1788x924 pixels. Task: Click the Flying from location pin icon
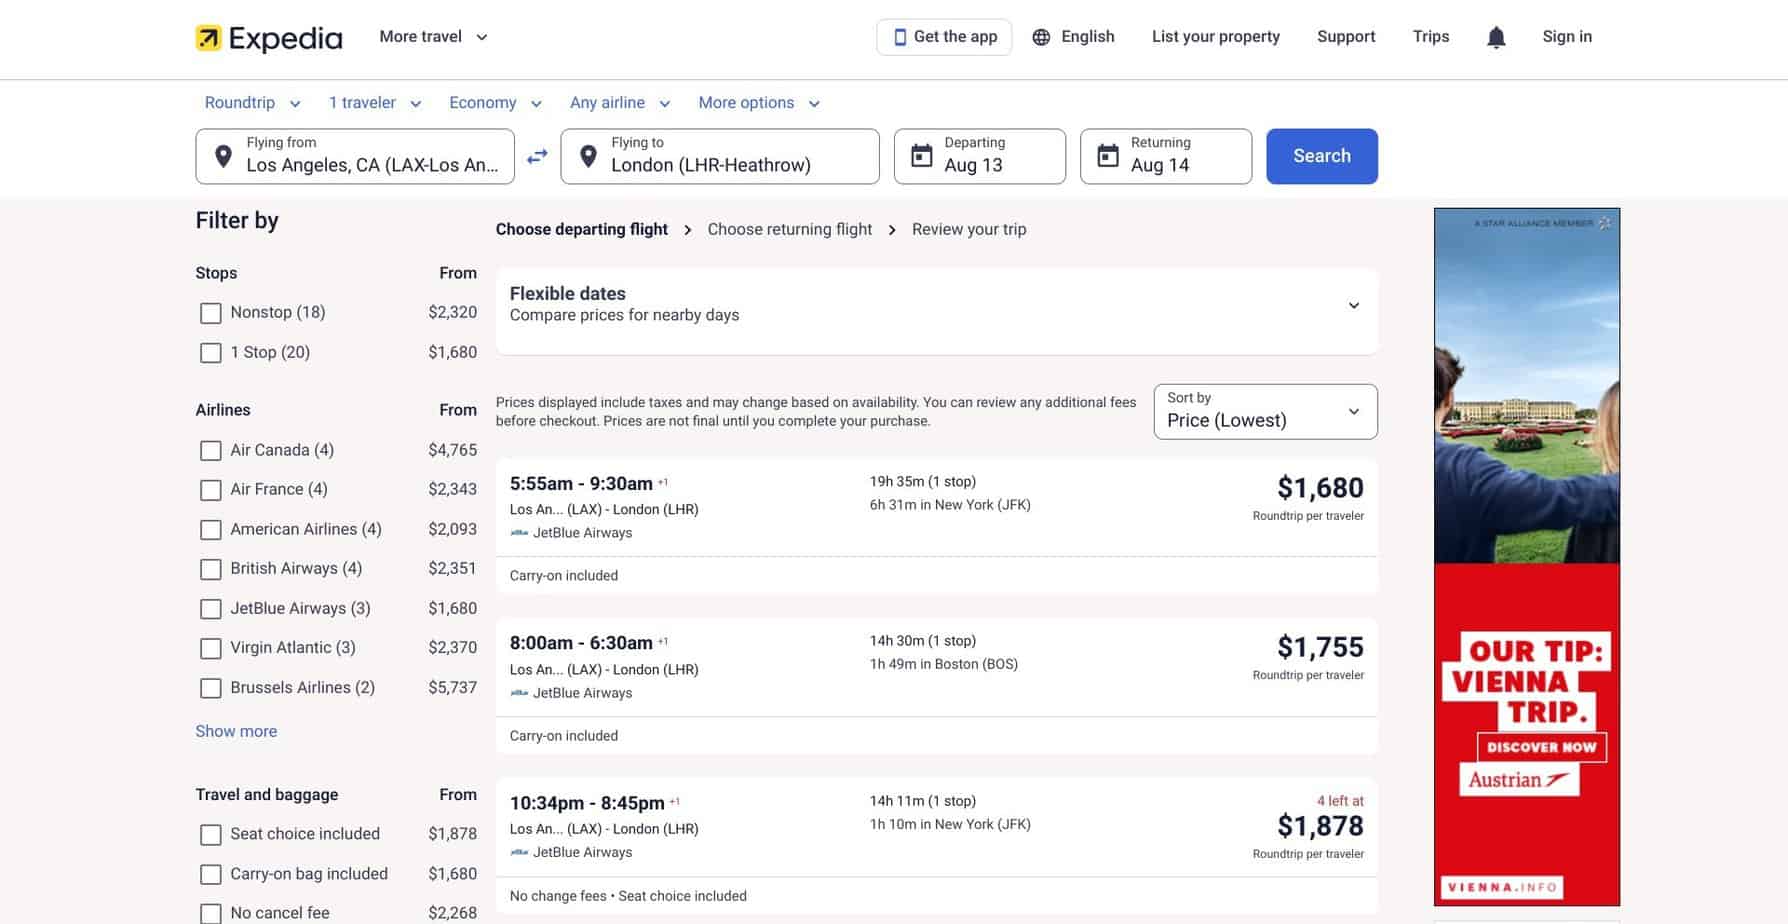coord(223,156)
